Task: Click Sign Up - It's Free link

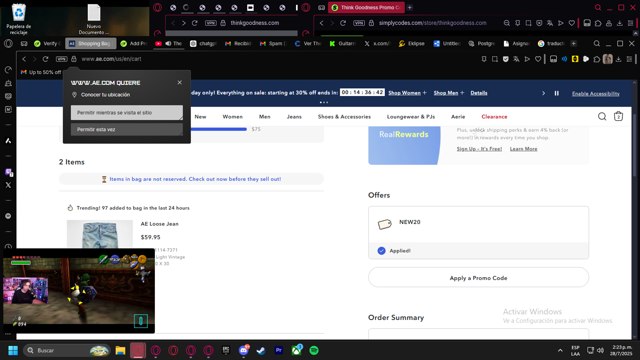Action: [479, 149]
